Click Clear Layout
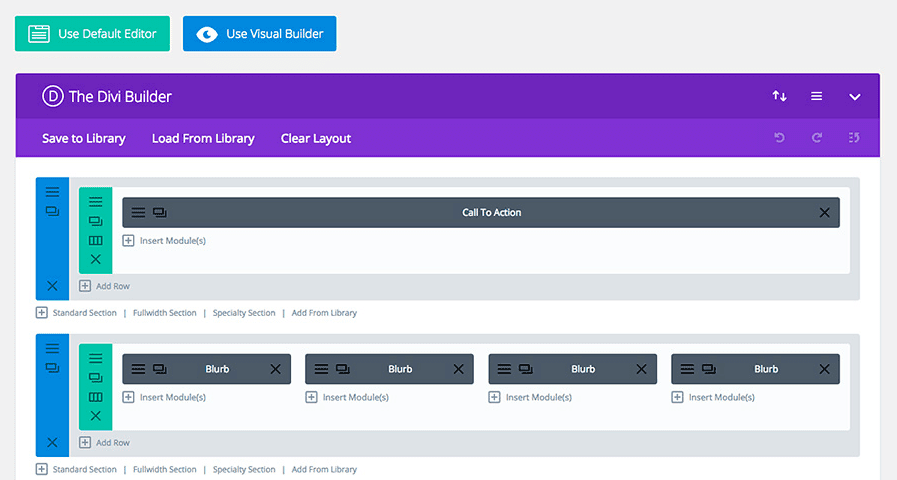The width and height of the screenshot is (897, 480). click(316, 138)
